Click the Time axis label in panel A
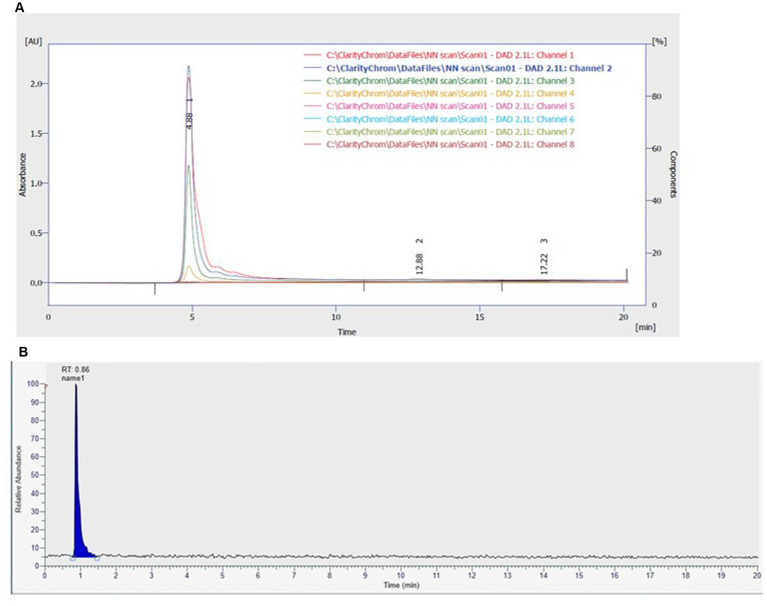Viewport: 767px width, 606px height. pyautogui.click(x=347, y=332)
